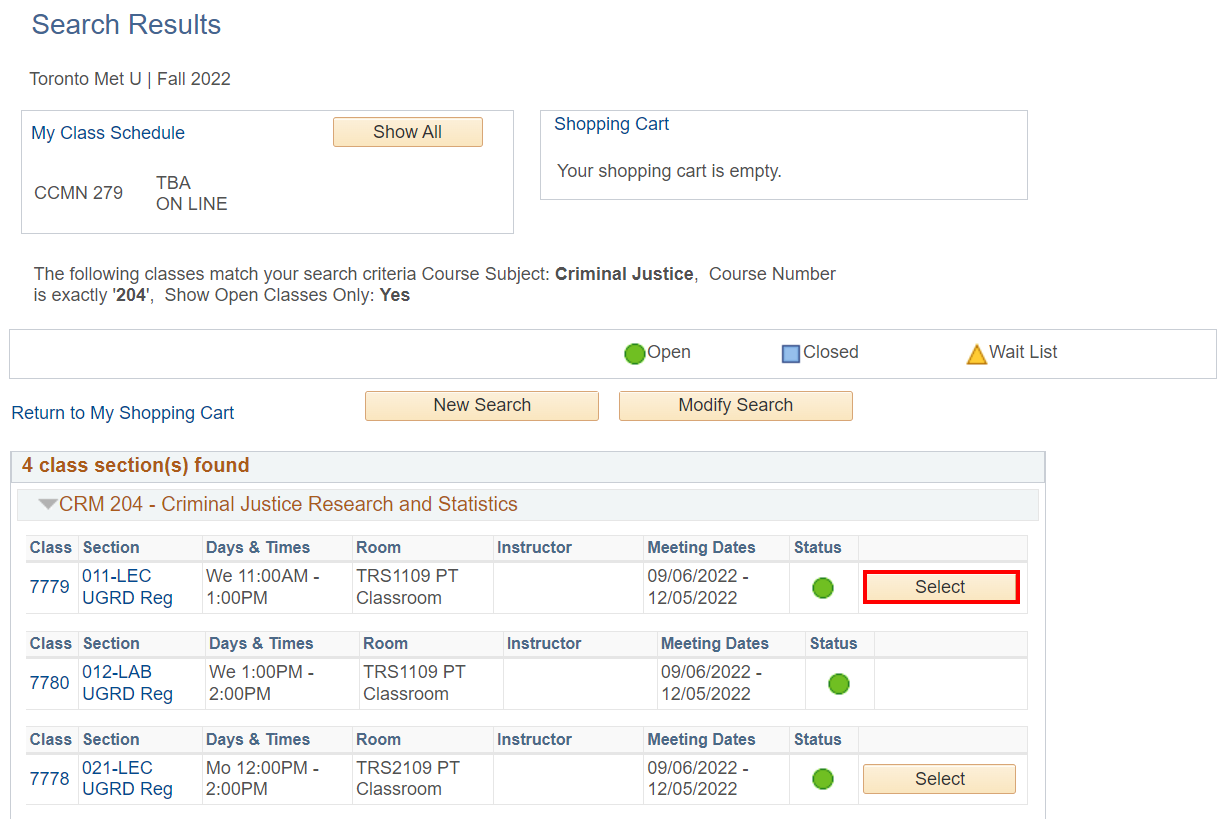The height and width of the screenshot is (819, 1231).
Task: Click '4 class section(s) found' heading
Action: point(136,465)
